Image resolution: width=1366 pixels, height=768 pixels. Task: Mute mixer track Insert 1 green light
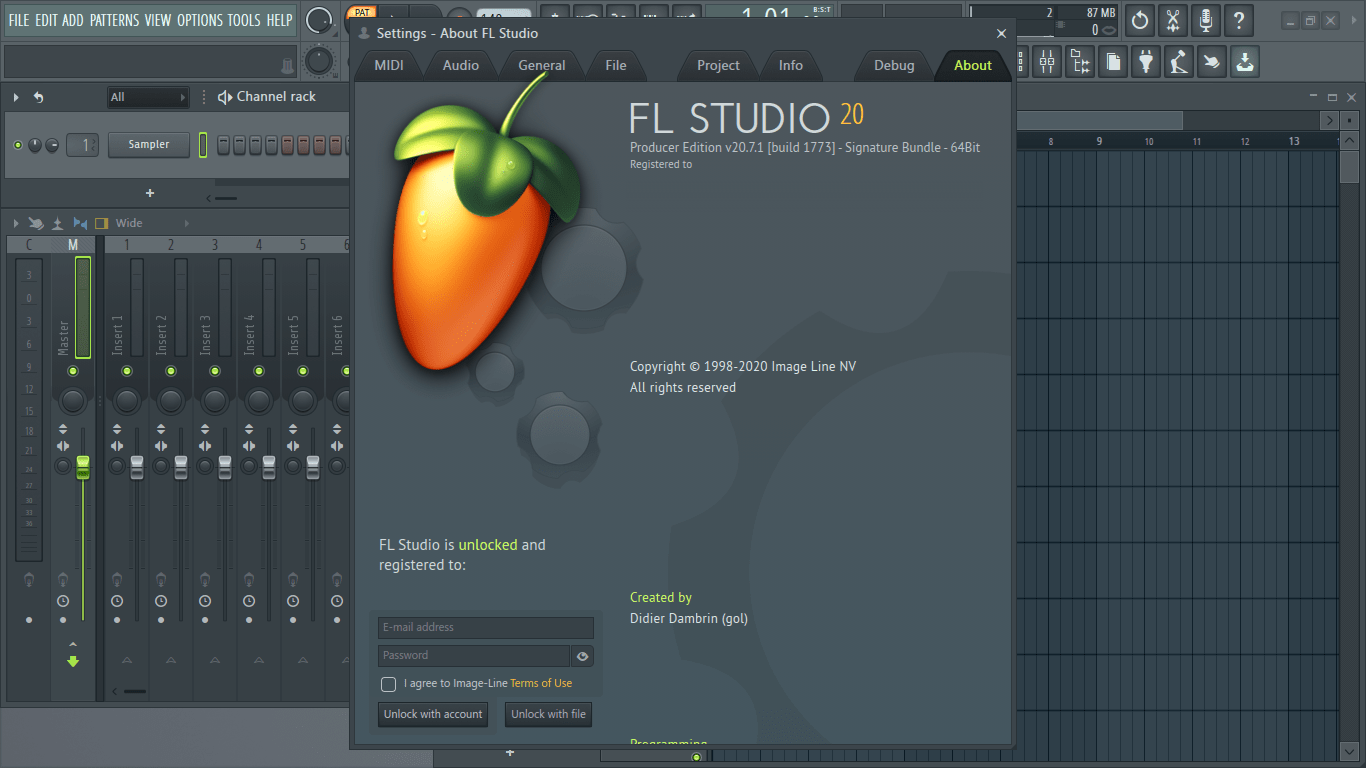click(127, 371)
